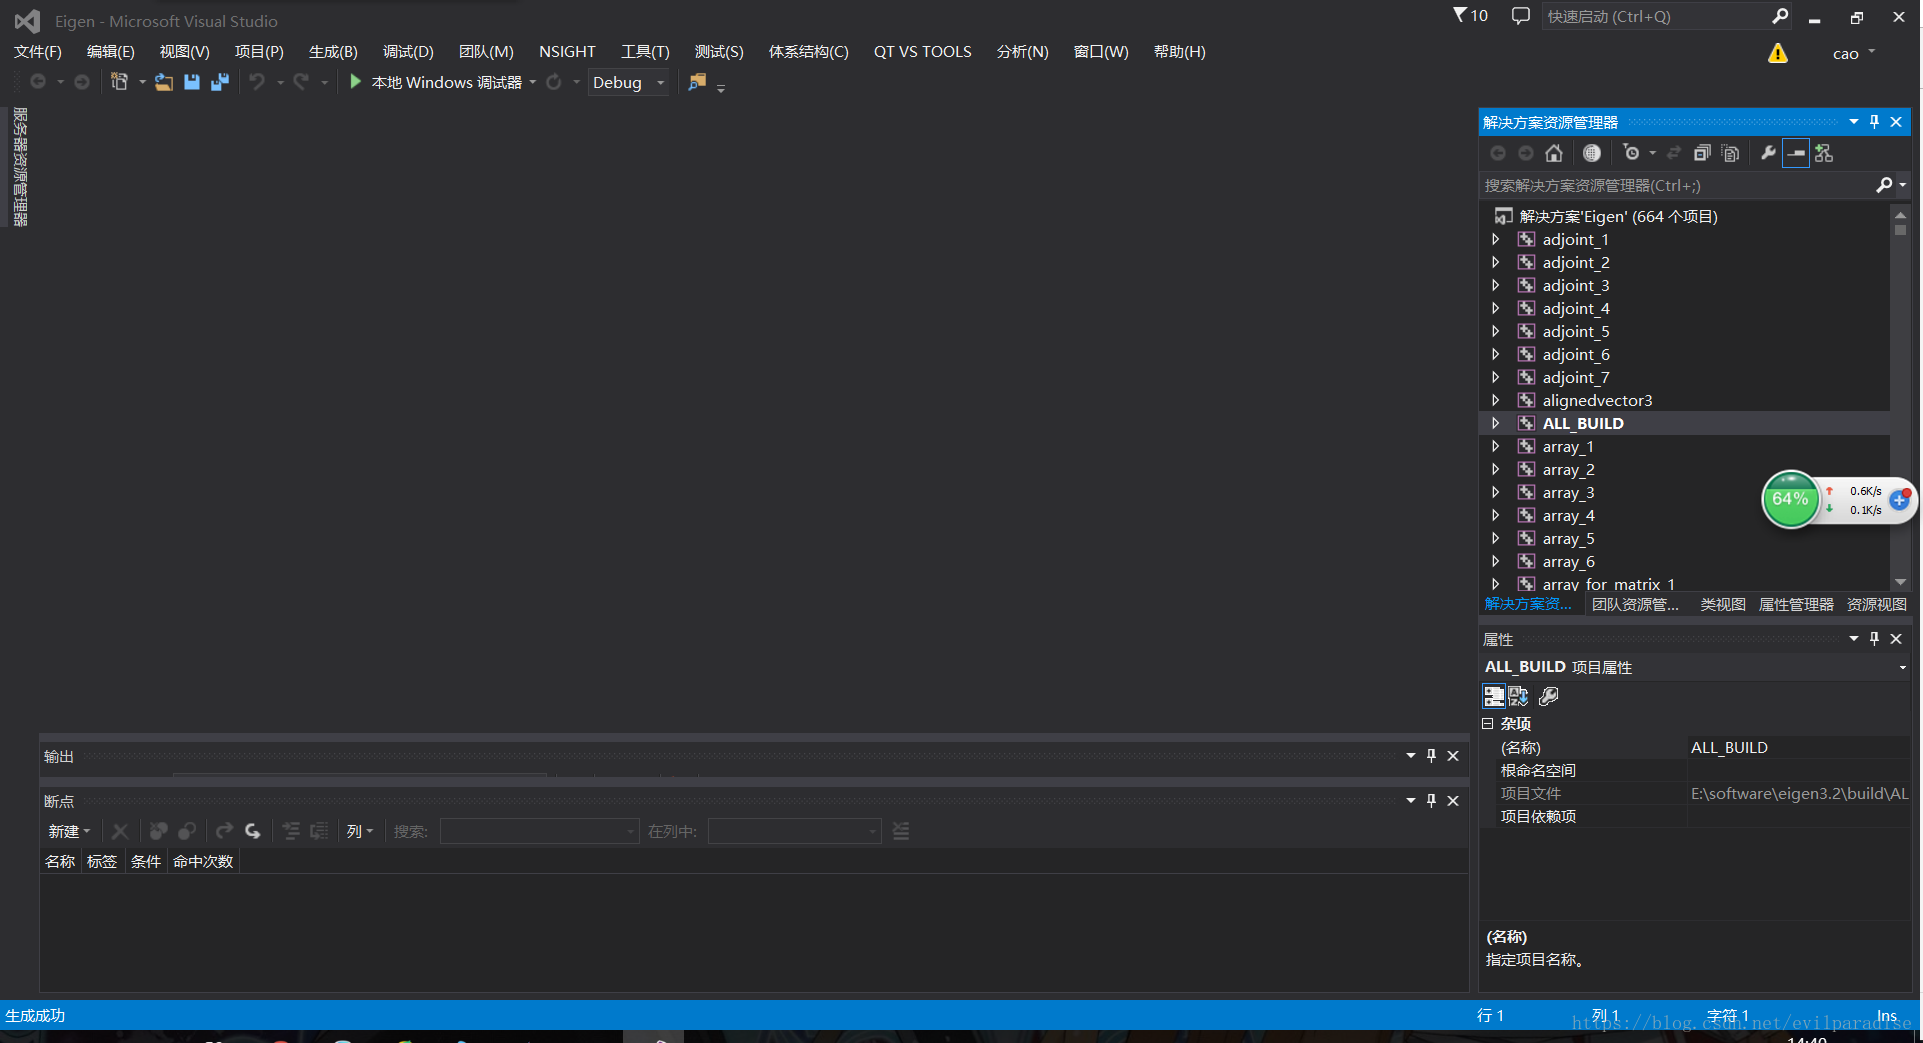
Task: Open the 调试(D) menu
Action: coord(408,52)
